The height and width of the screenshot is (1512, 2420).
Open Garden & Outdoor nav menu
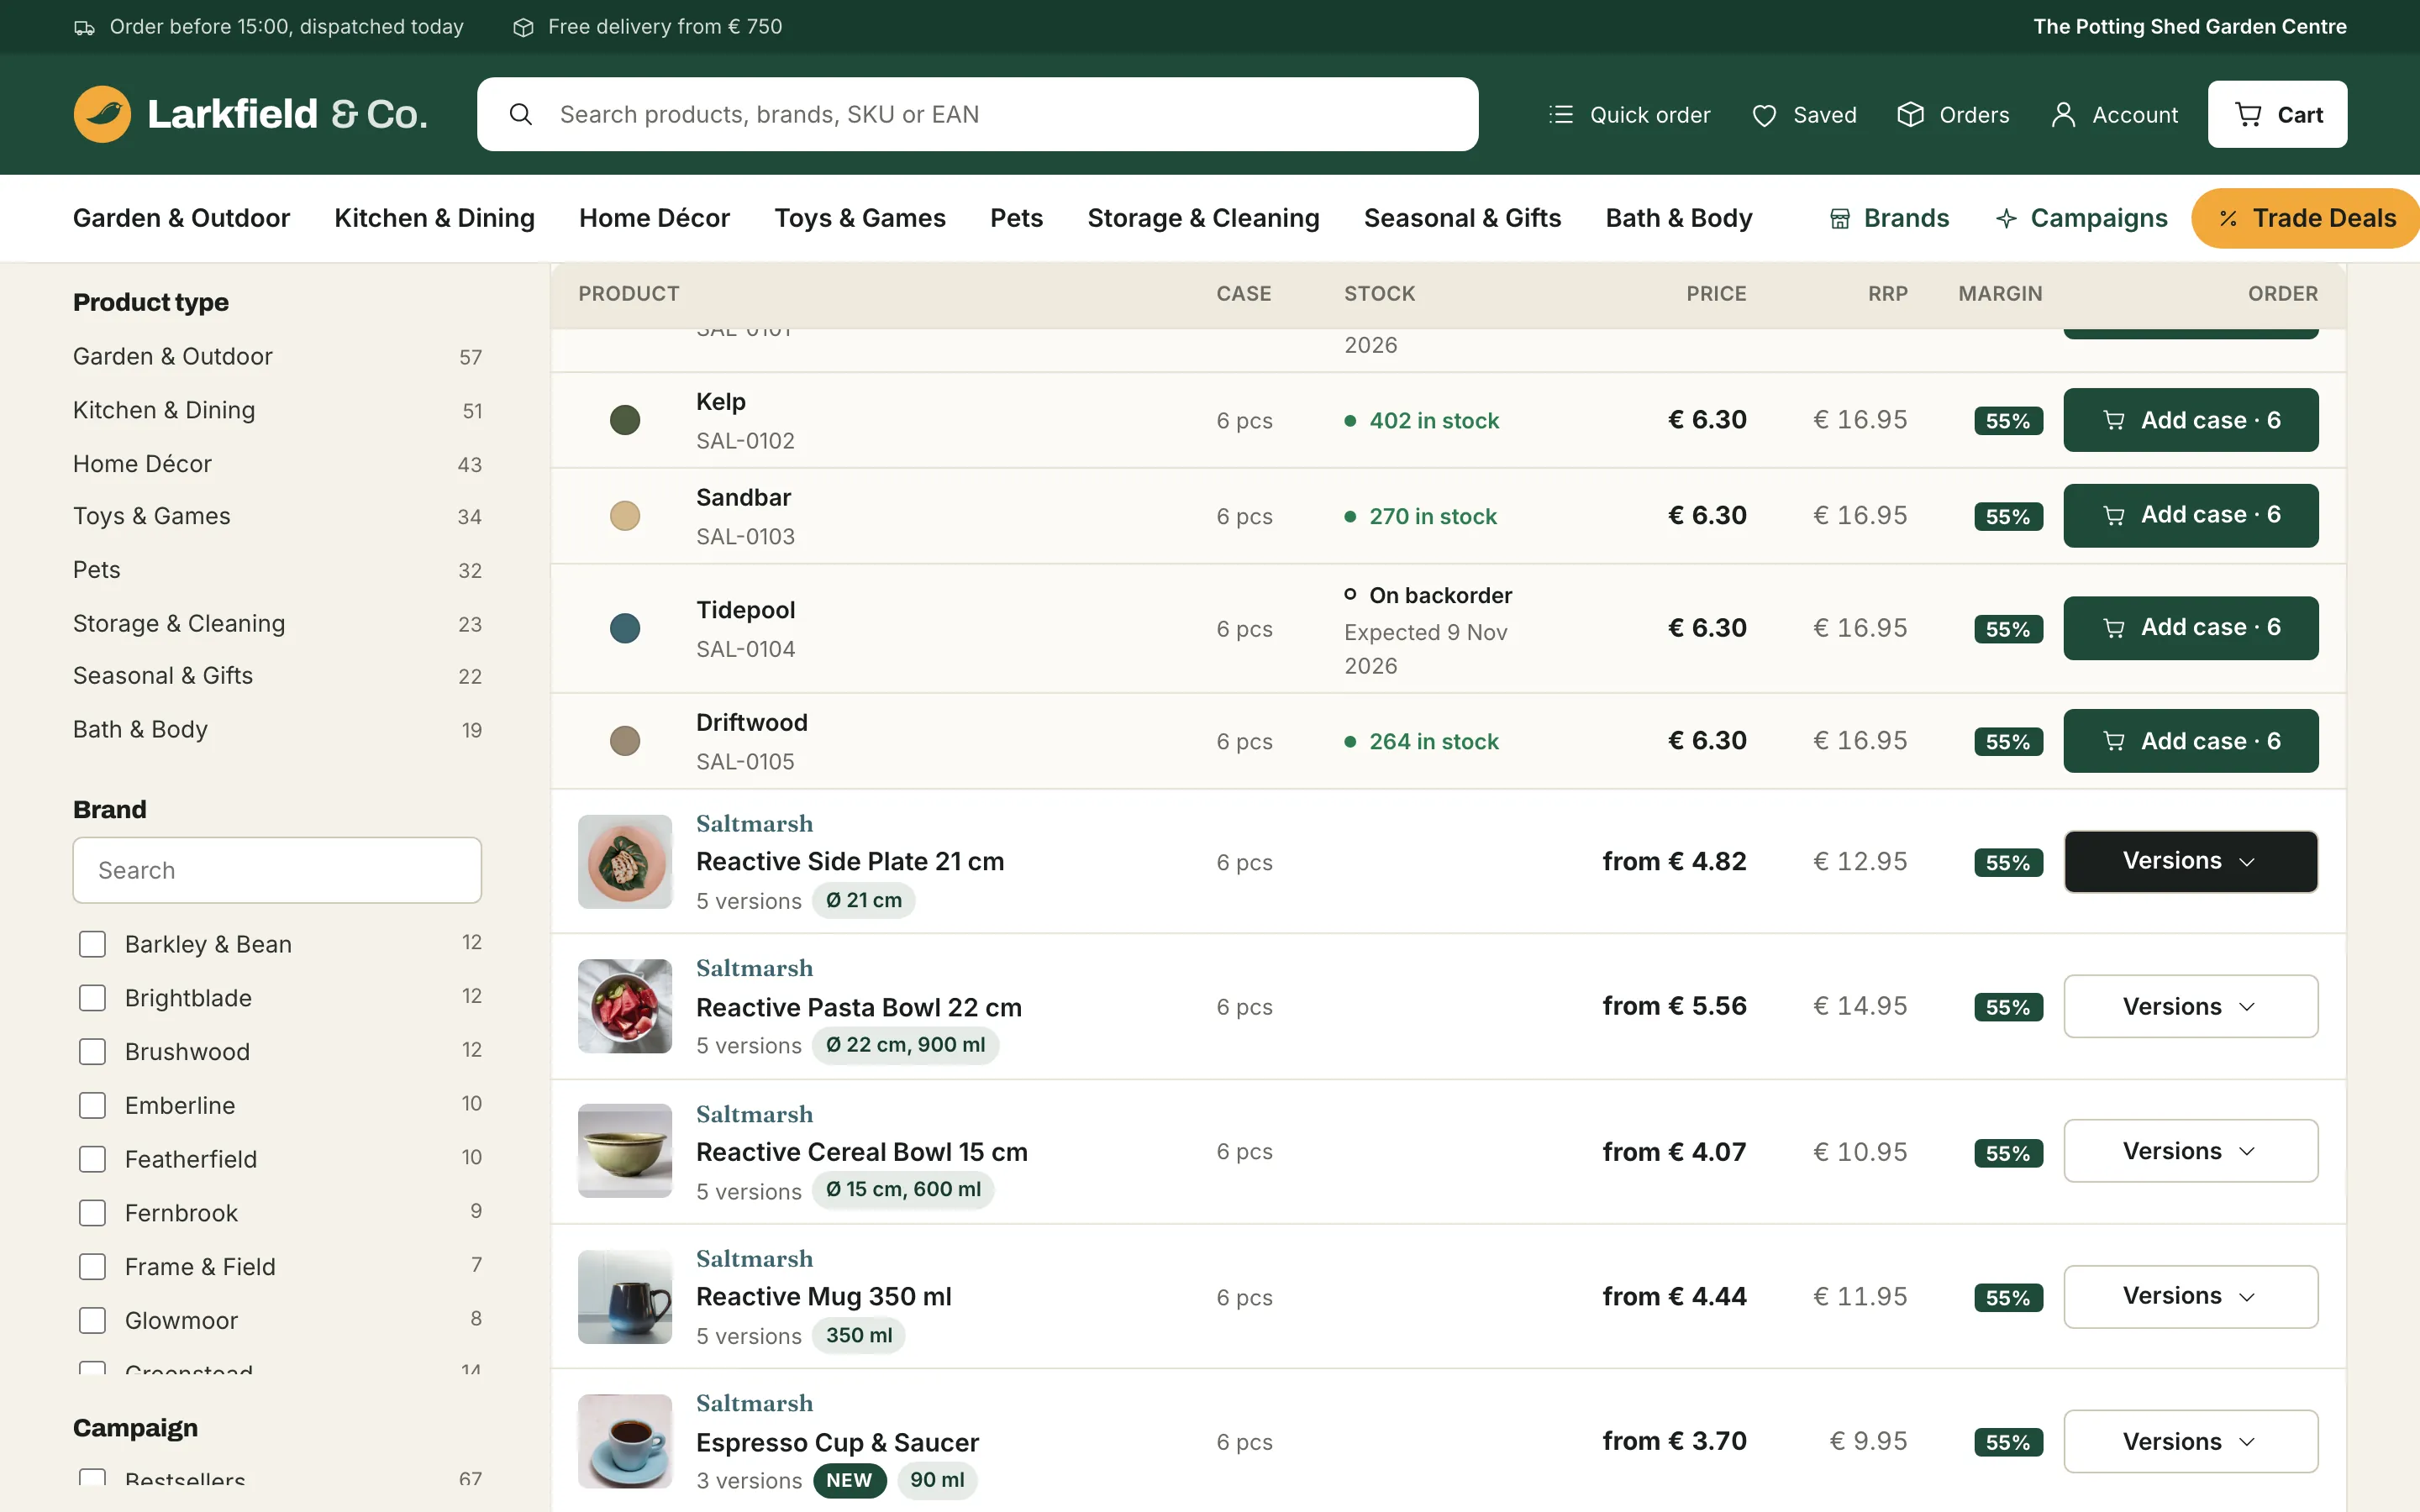coord(181,218)
